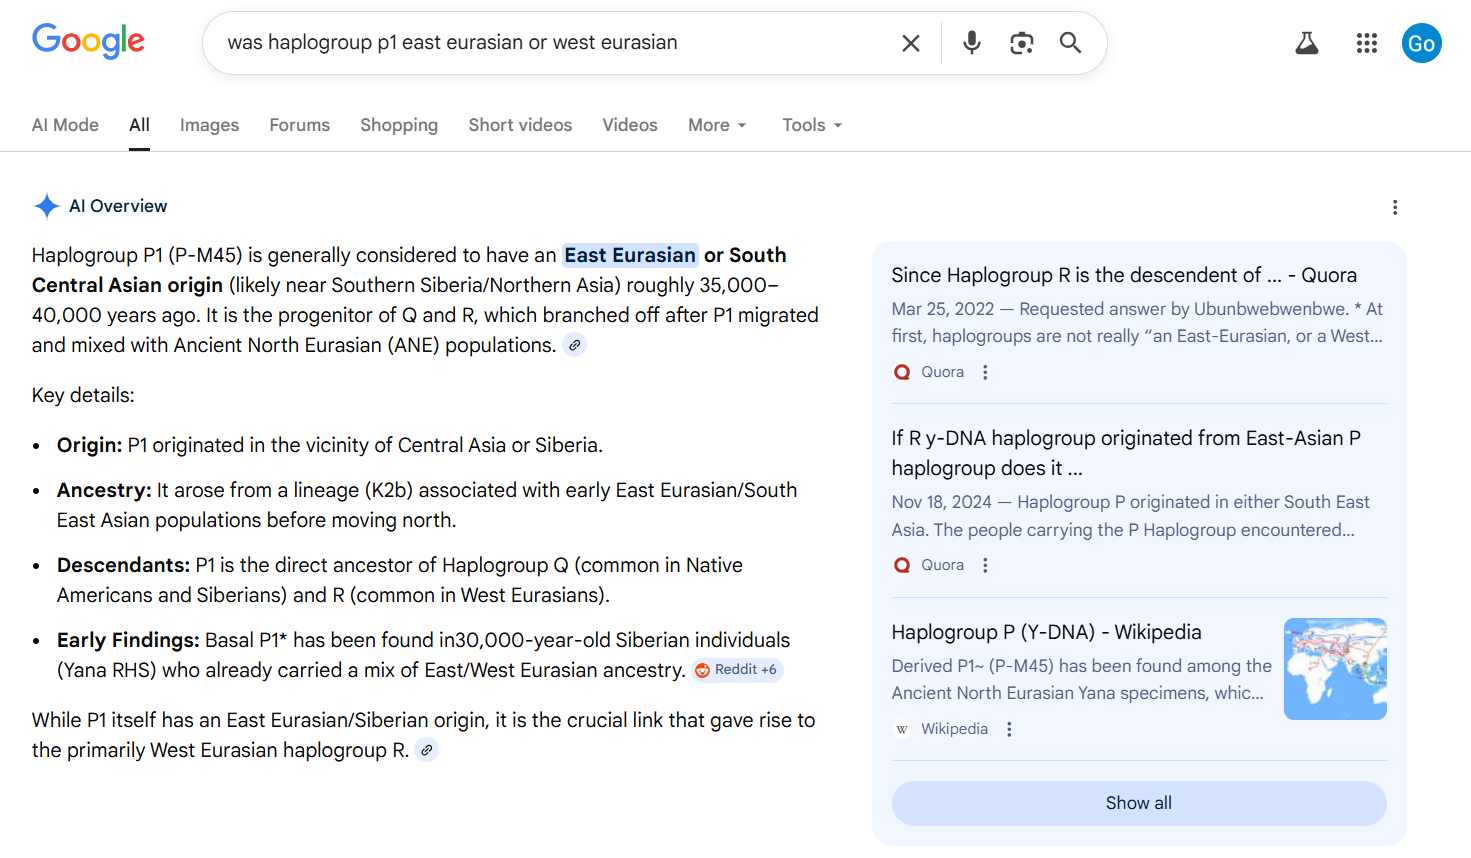The width and height of the screenshot is (1471, 858).
Task: Open options for first Quora result
Action: pyautogui.click(x=985, y=372)
